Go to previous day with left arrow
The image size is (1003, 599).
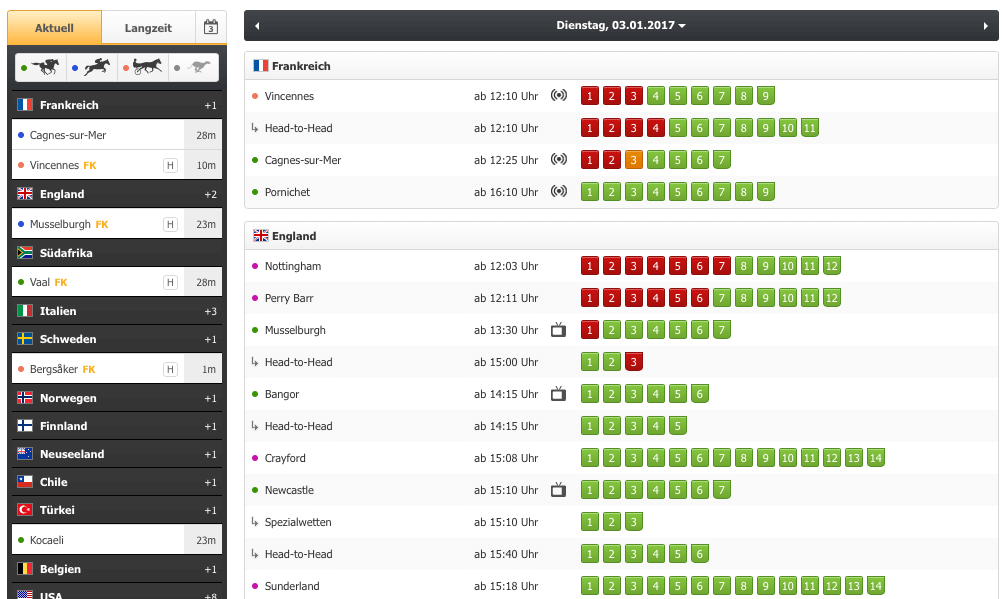pos(257,26)
